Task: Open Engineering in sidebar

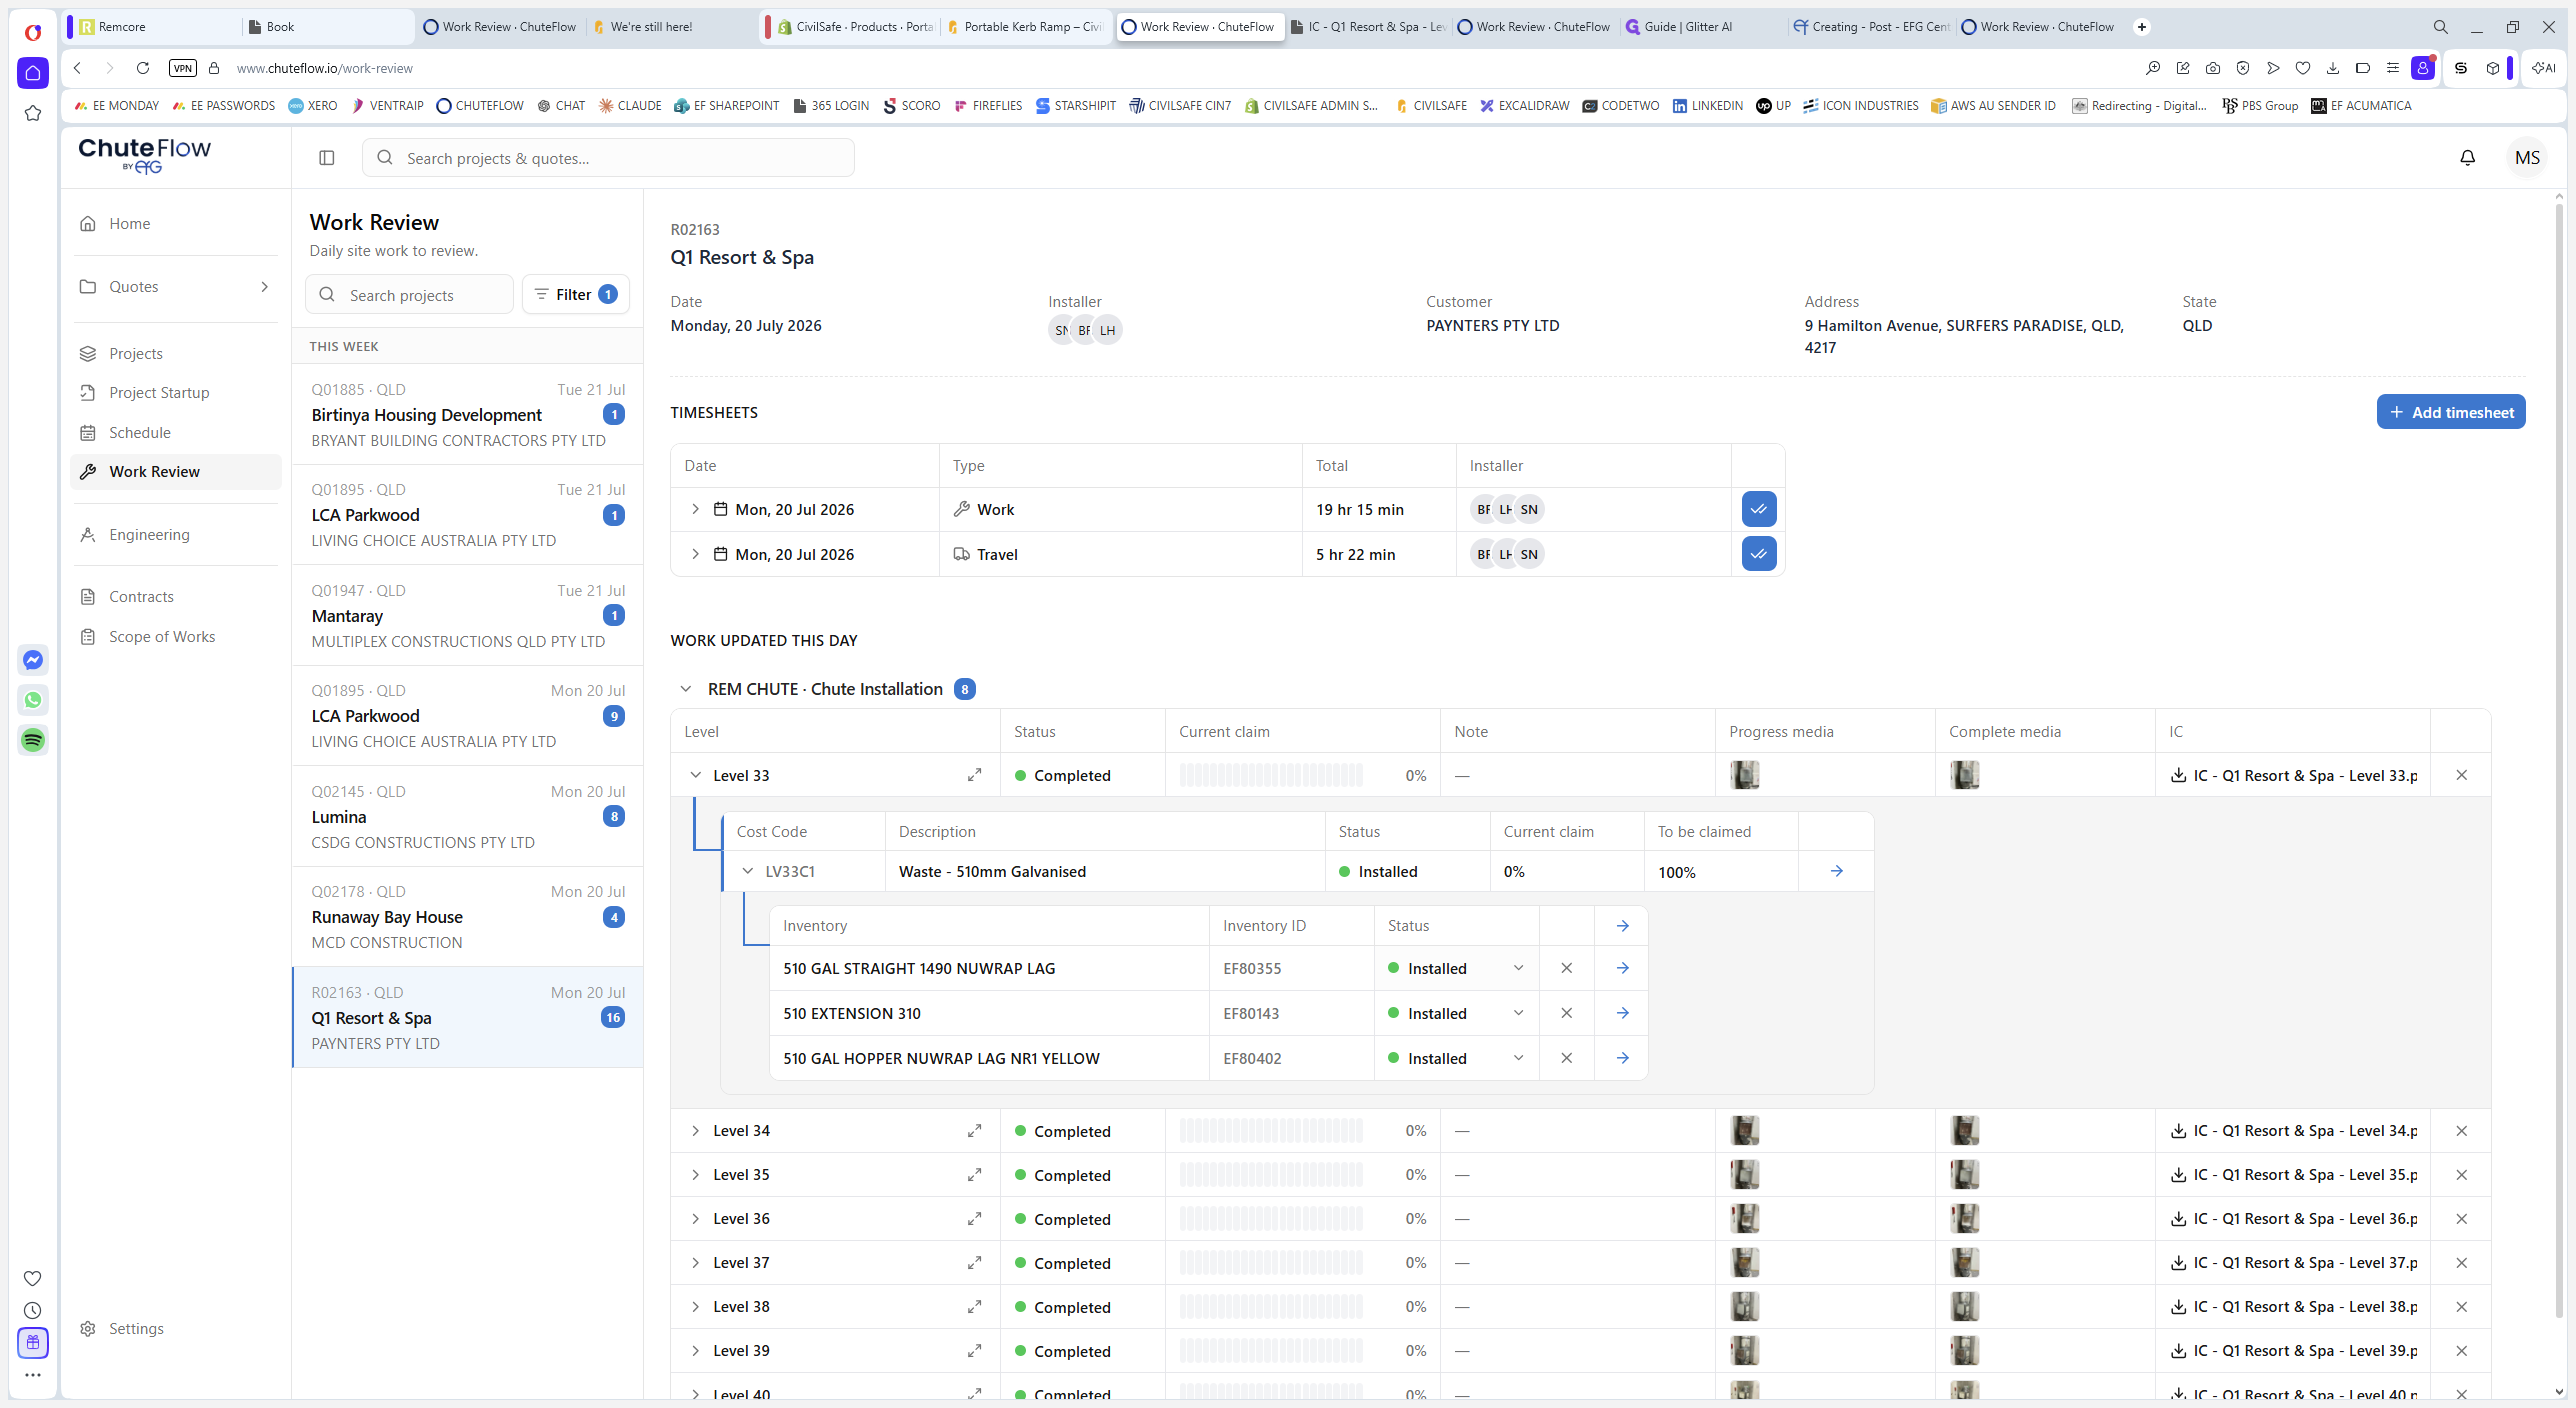Action: [x=176, y=535]
